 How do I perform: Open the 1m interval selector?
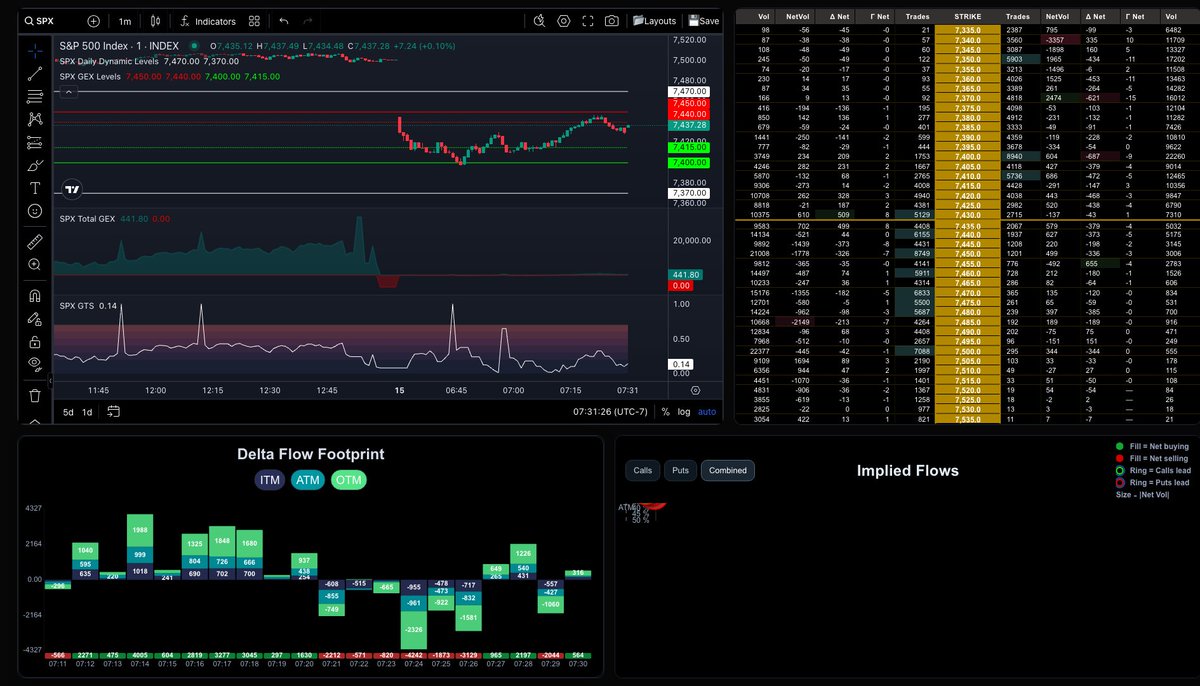pos(124,20)
